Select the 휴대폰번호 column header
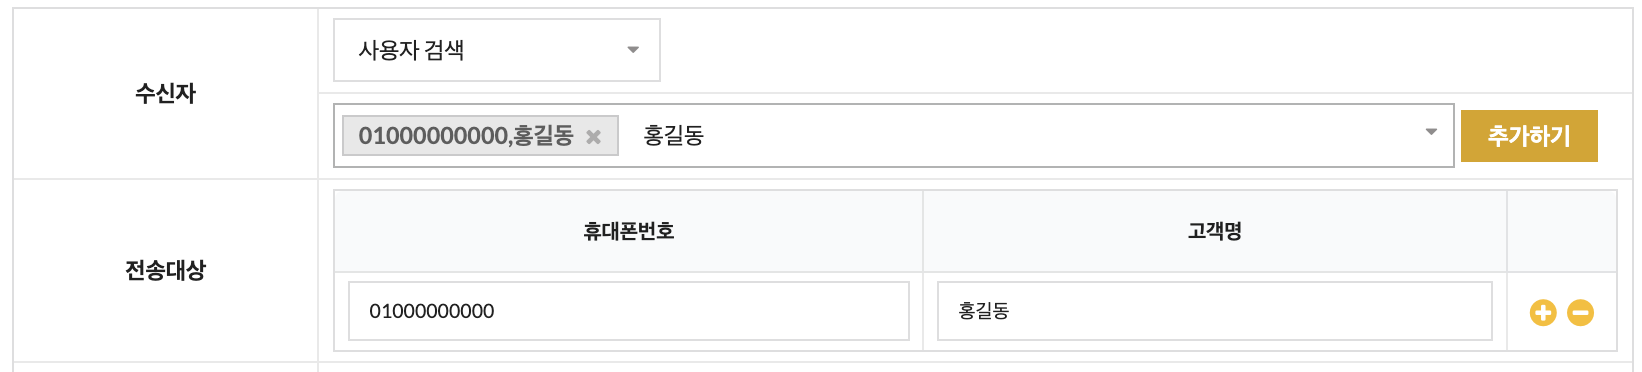The image size is (1642, 372). 629,231
